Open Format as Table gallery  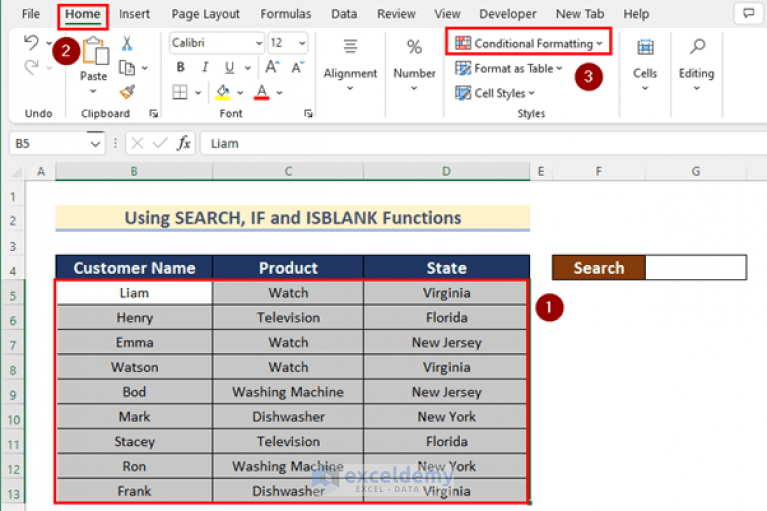click(x=509, y=68)
